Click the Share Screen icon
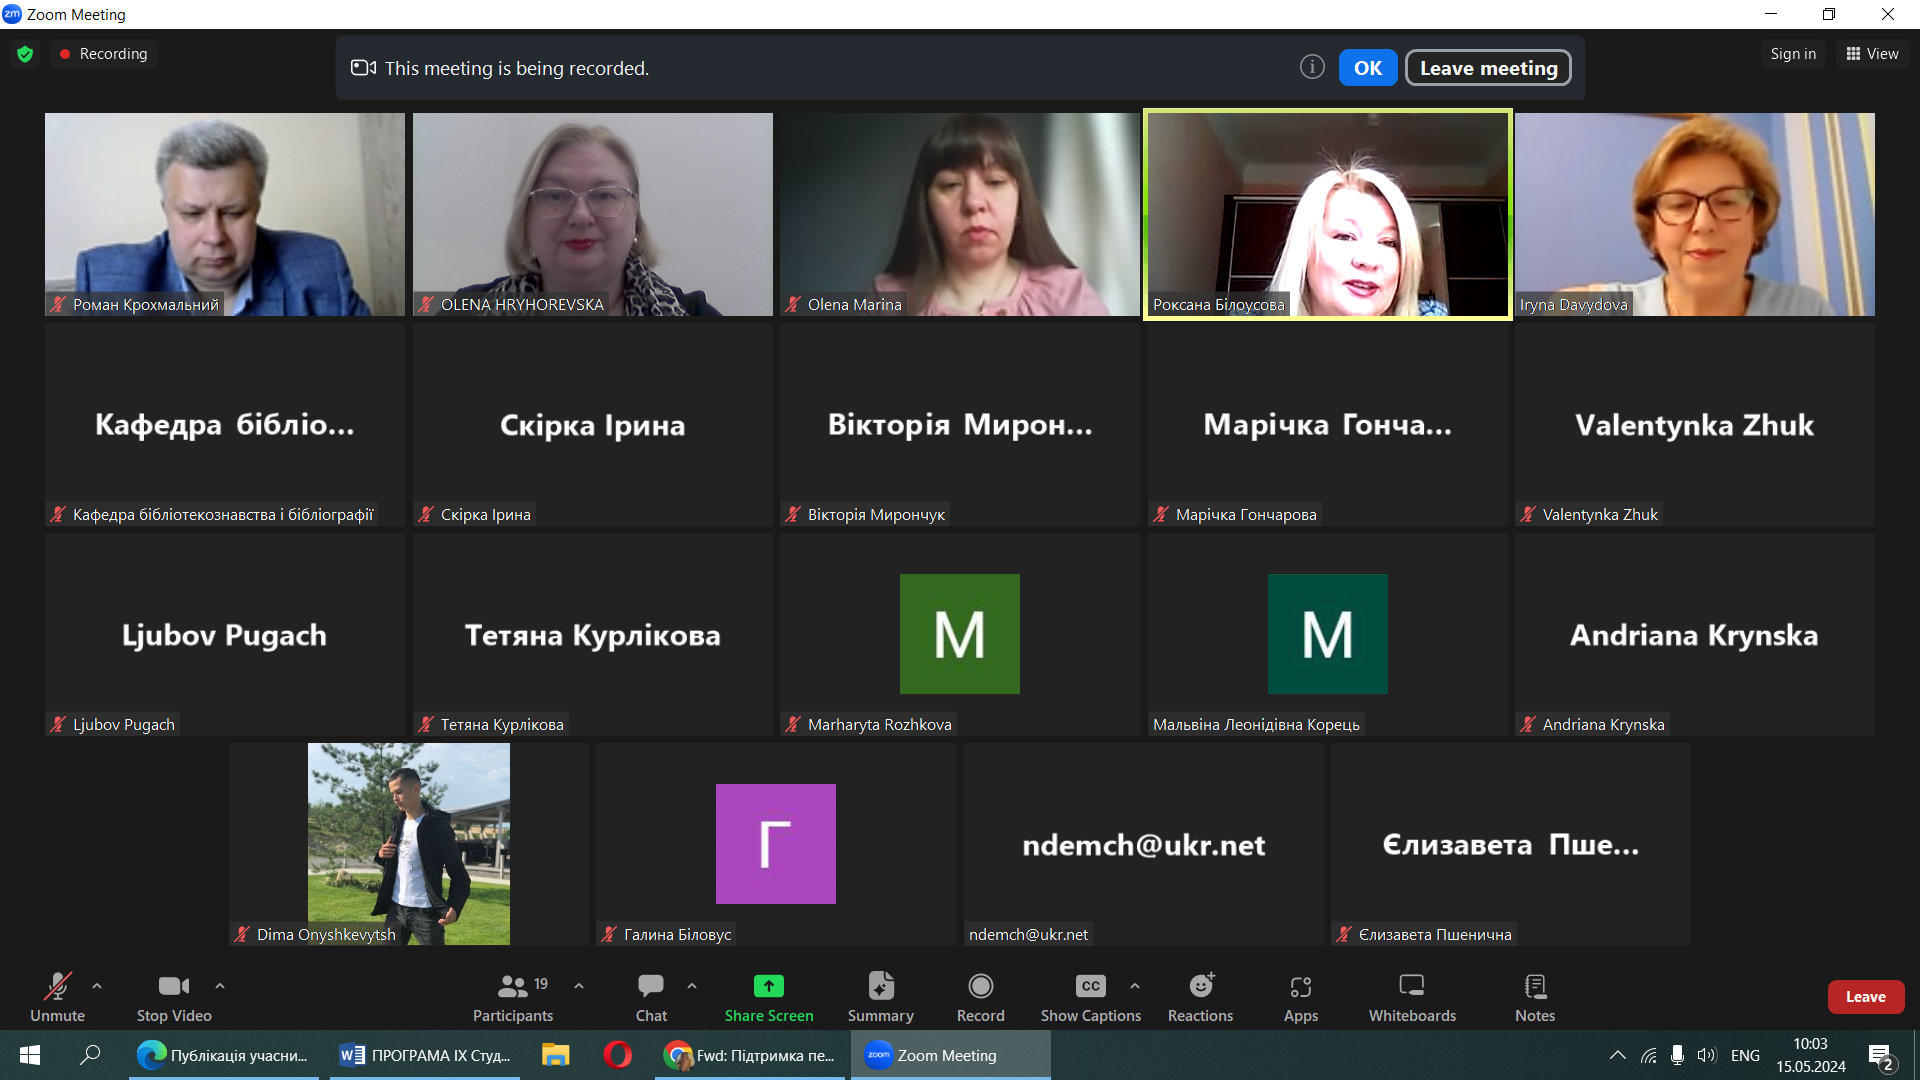Viewport: 1920px width, 1080px height. pyautogui.click(x=768, y=987)
